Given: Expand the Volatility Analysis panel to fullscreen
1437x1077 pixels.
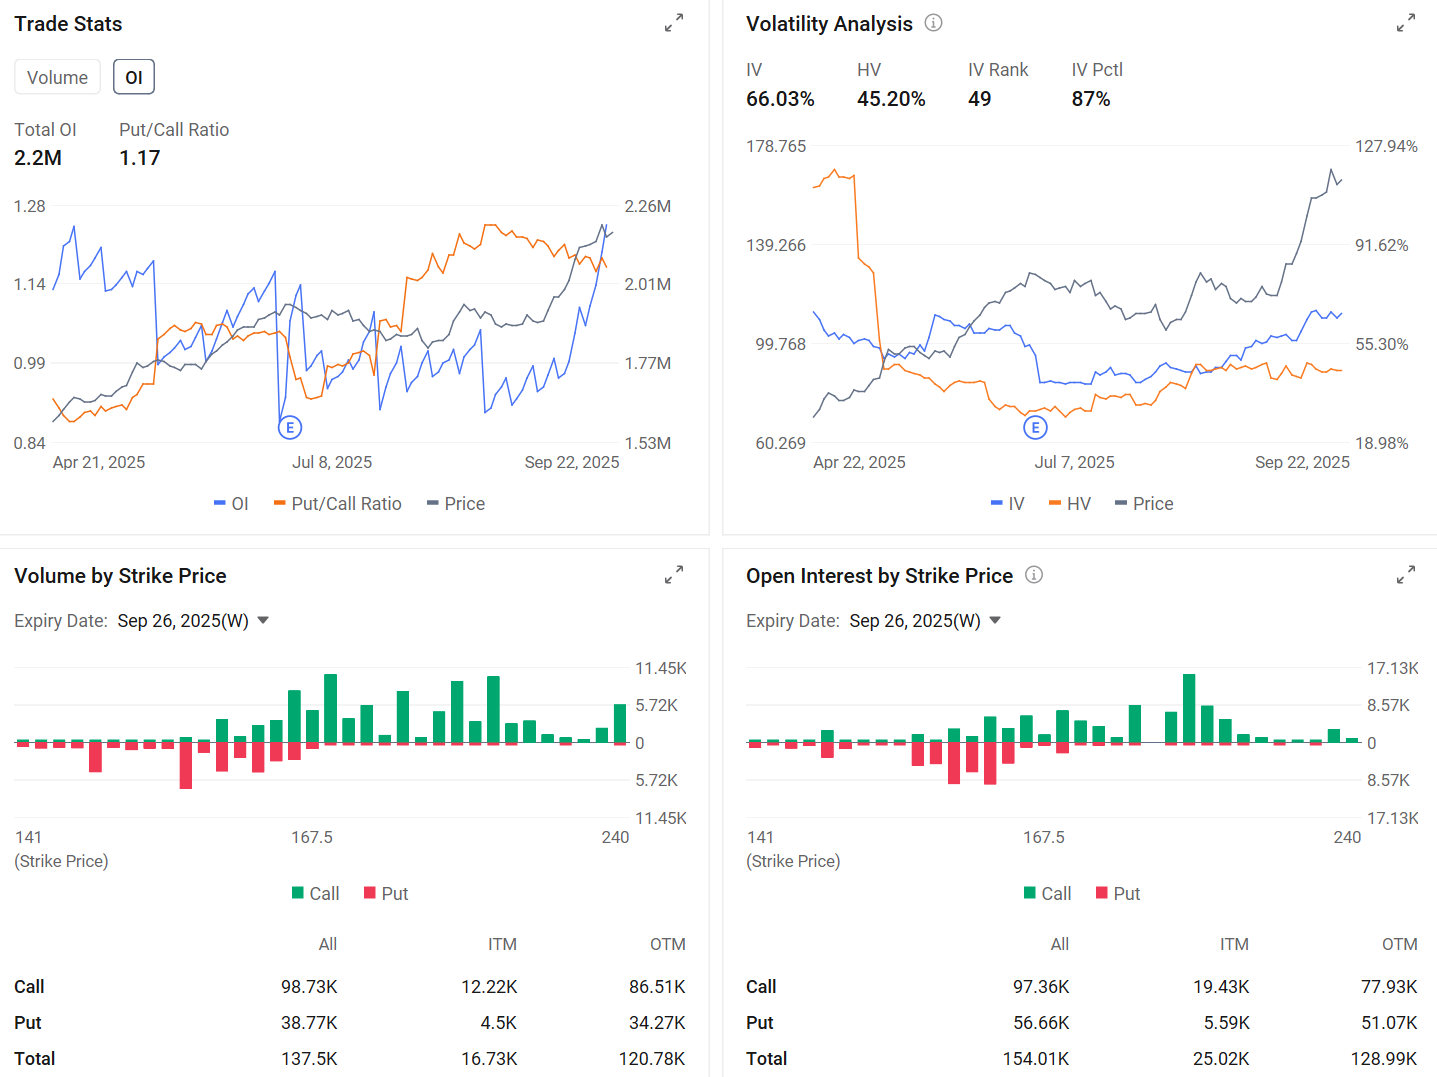Looking at the screenshot, I should [1406, 22].
